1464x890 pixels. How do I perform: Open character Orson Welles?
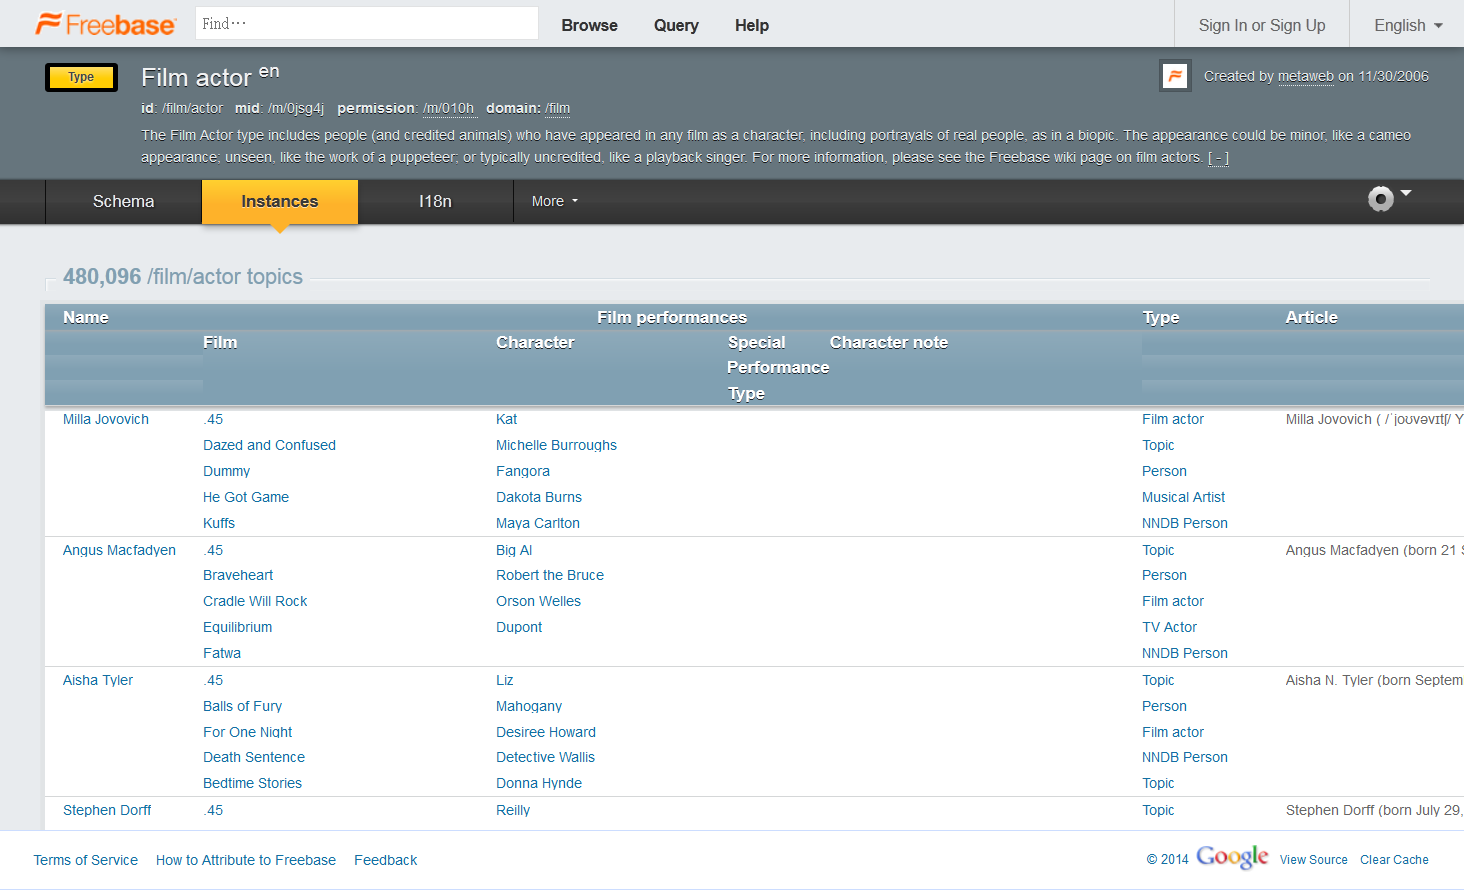tap(538, 601)
